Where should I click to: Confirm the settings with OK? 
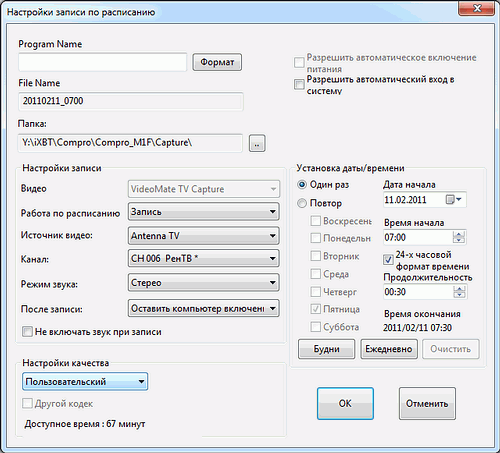click(345, 403)
